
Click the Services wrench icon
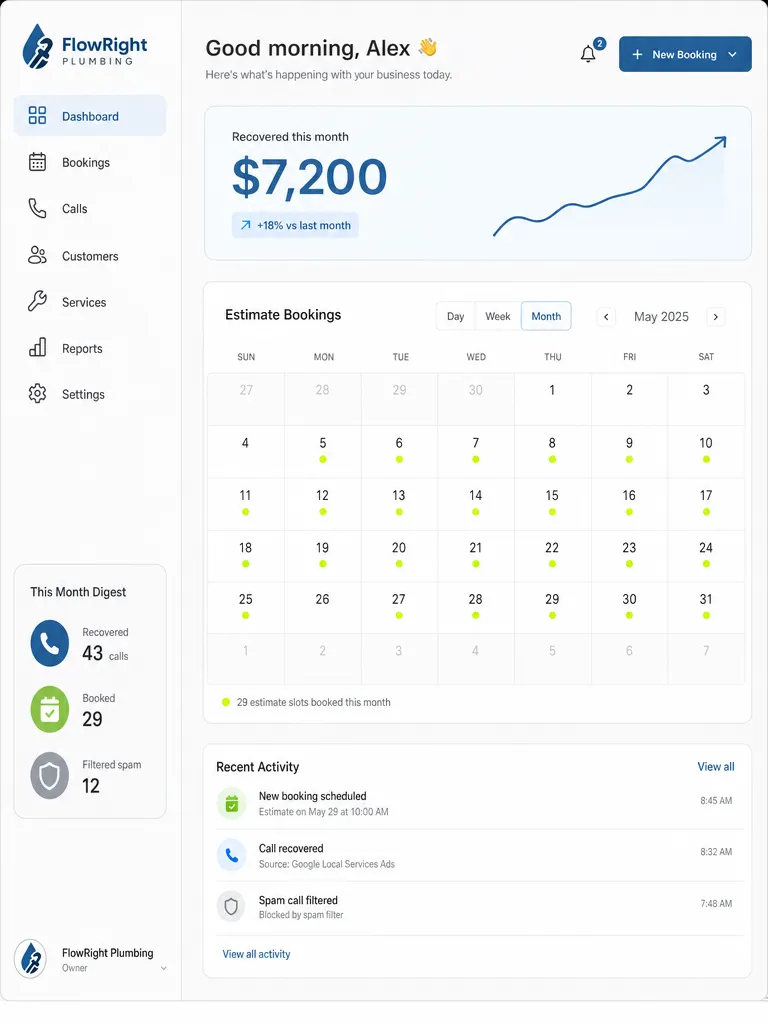[x=37, y=301]
